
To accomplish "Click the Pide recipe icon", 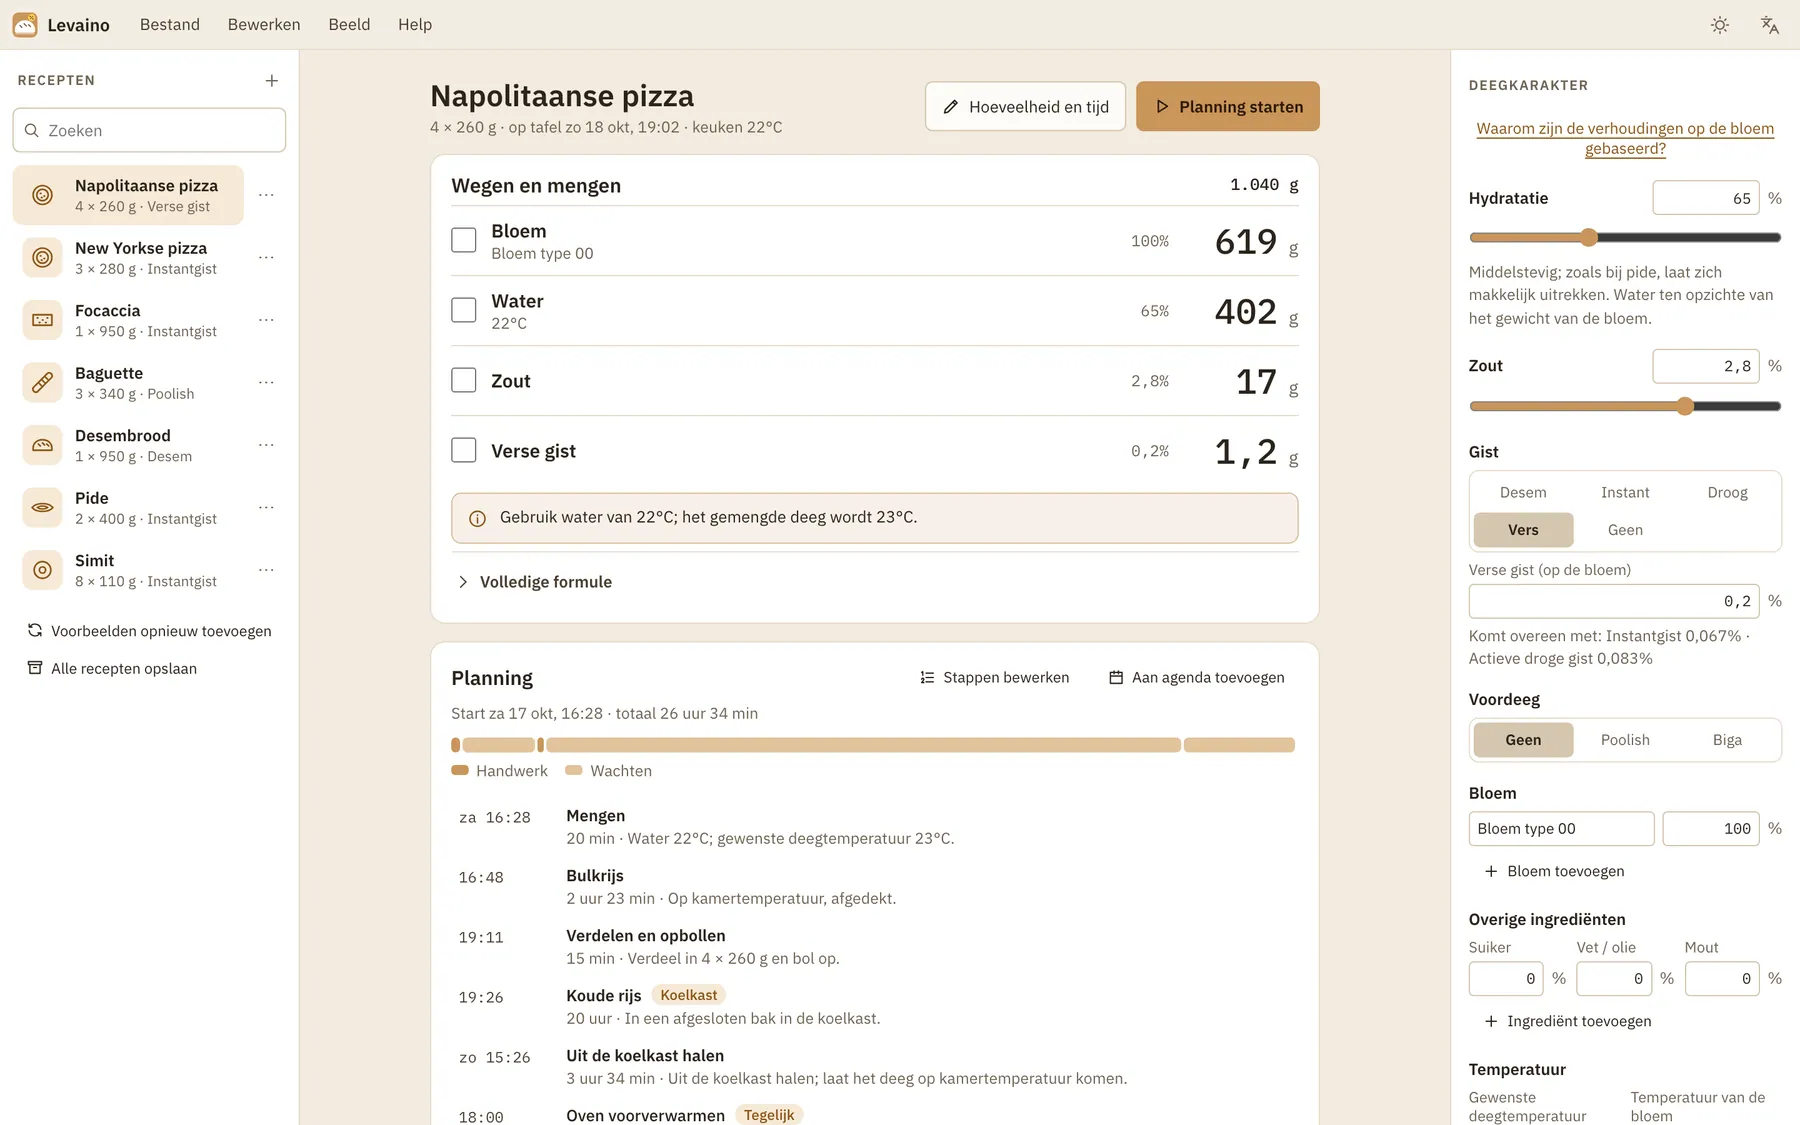I will coord(42,508).
